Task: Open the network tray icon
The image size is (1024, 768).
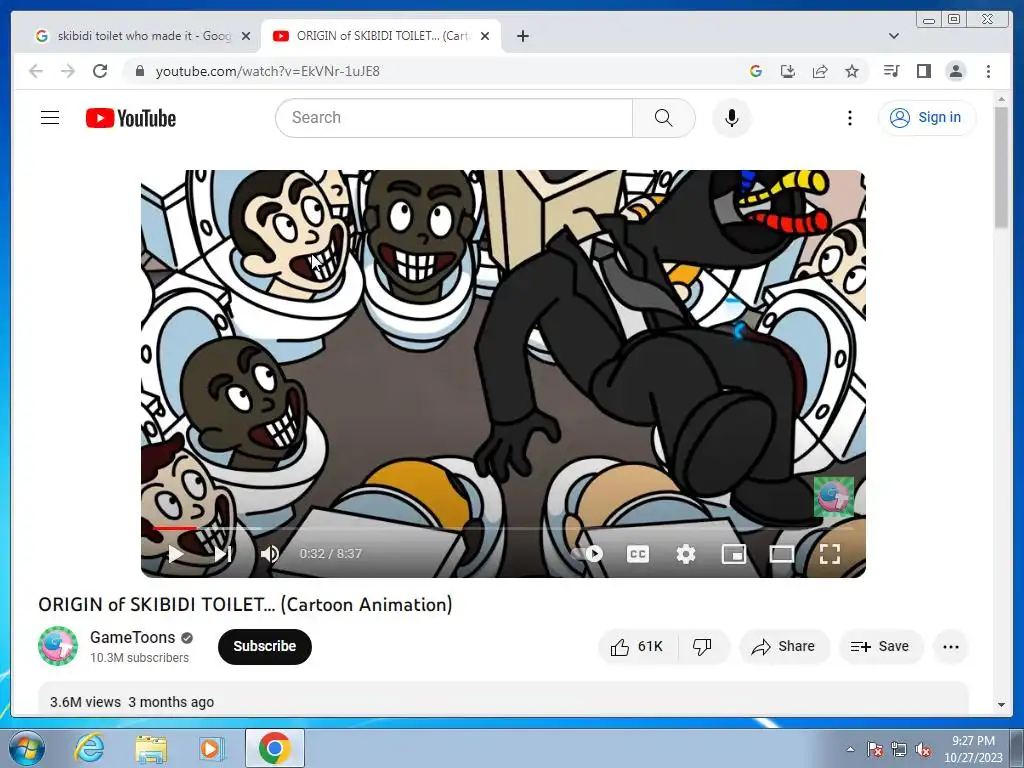Action: click(x=899, y=750)
